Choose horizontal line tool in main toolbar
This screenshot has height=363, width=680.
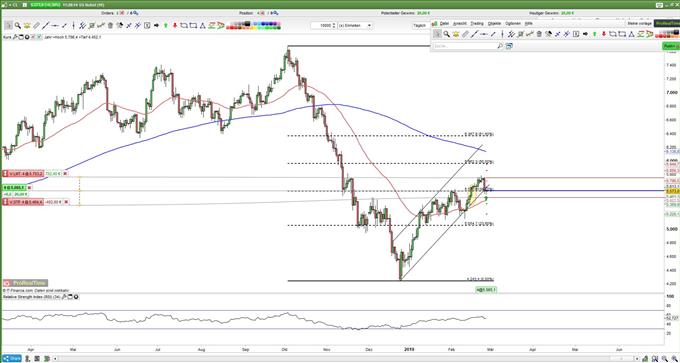pyautogui.click(x=55, y=25)
